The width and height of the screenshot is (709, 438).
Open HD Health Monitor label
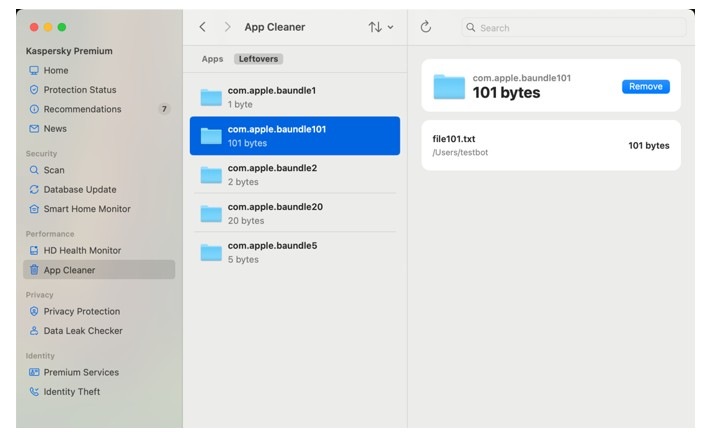click(x=82, y=250)
